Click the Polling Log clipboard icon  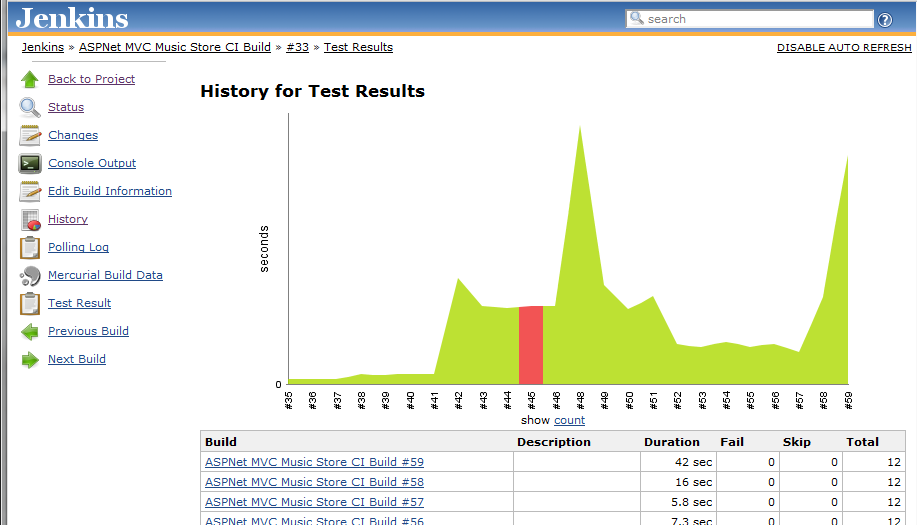pyautogui.click(x=30, y=247)
